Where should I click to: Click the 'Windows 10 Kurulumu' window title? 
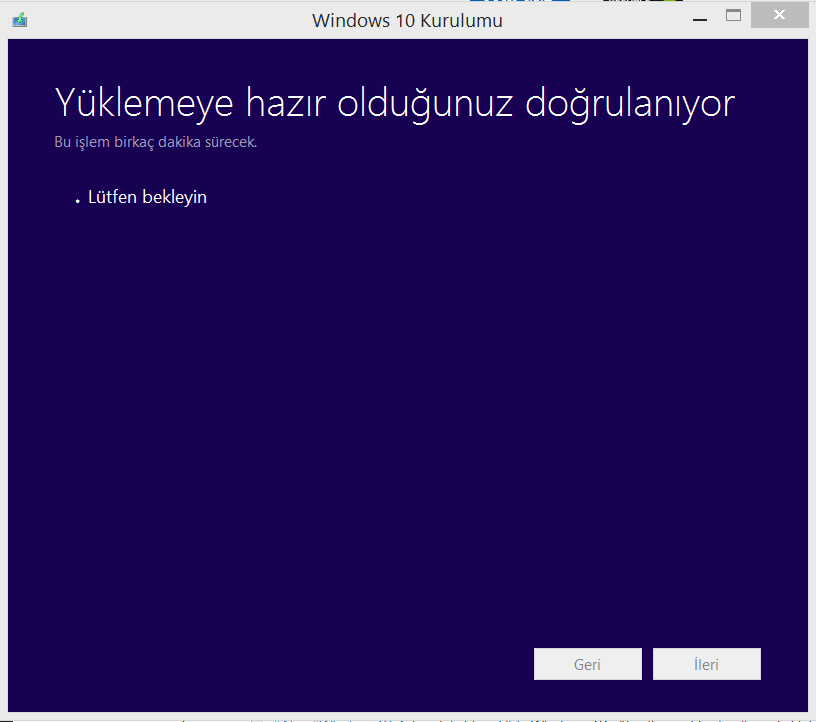(407, 21)
